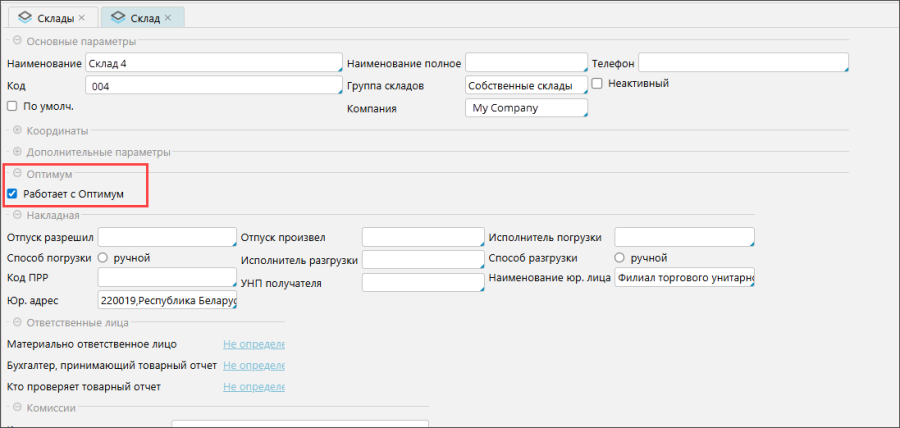Close the Склады tab
This screenshot has width=900, height=428.
[82, 18]
